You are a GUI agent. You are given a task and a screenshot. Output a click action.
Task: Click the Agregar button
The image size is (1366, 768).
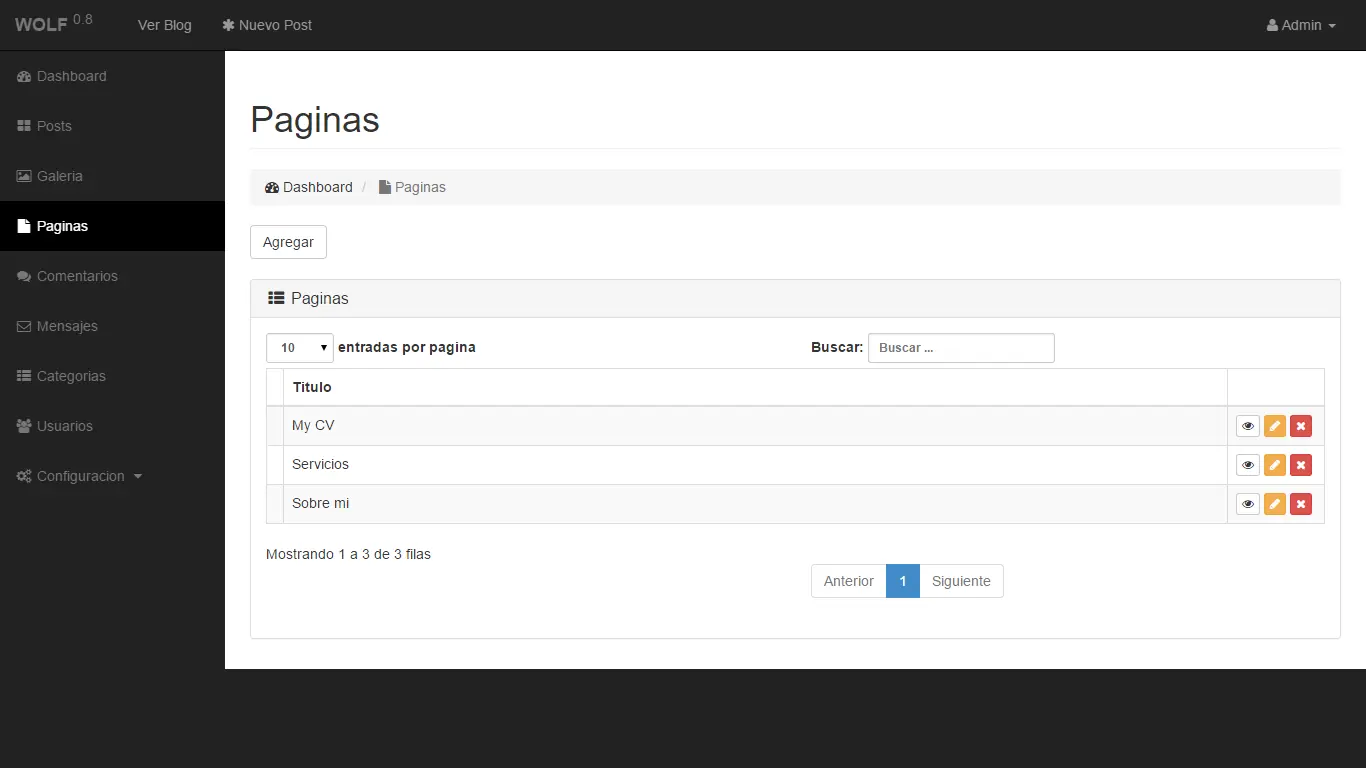point(288,242)
